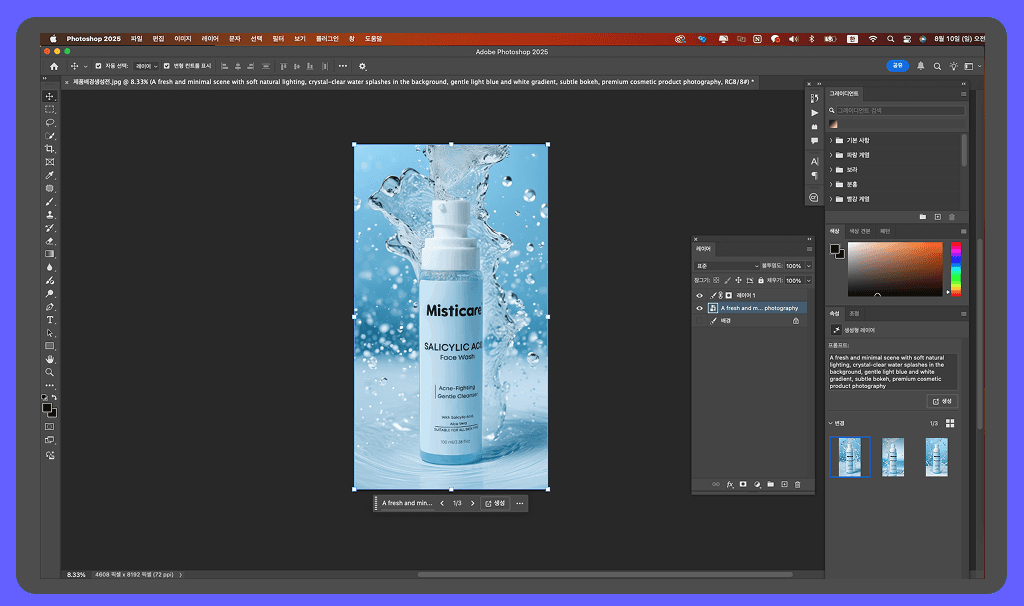Open the 필터 menu
This screenshot has width=1024, height=606.
point(278,39)
